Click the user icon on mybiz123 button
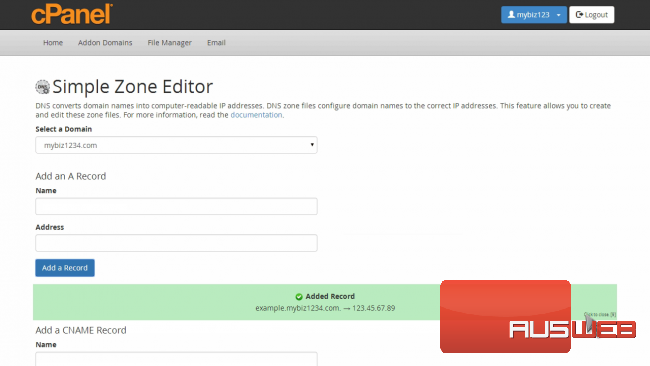This screenshot has height=366, width=650. point(511,15)
